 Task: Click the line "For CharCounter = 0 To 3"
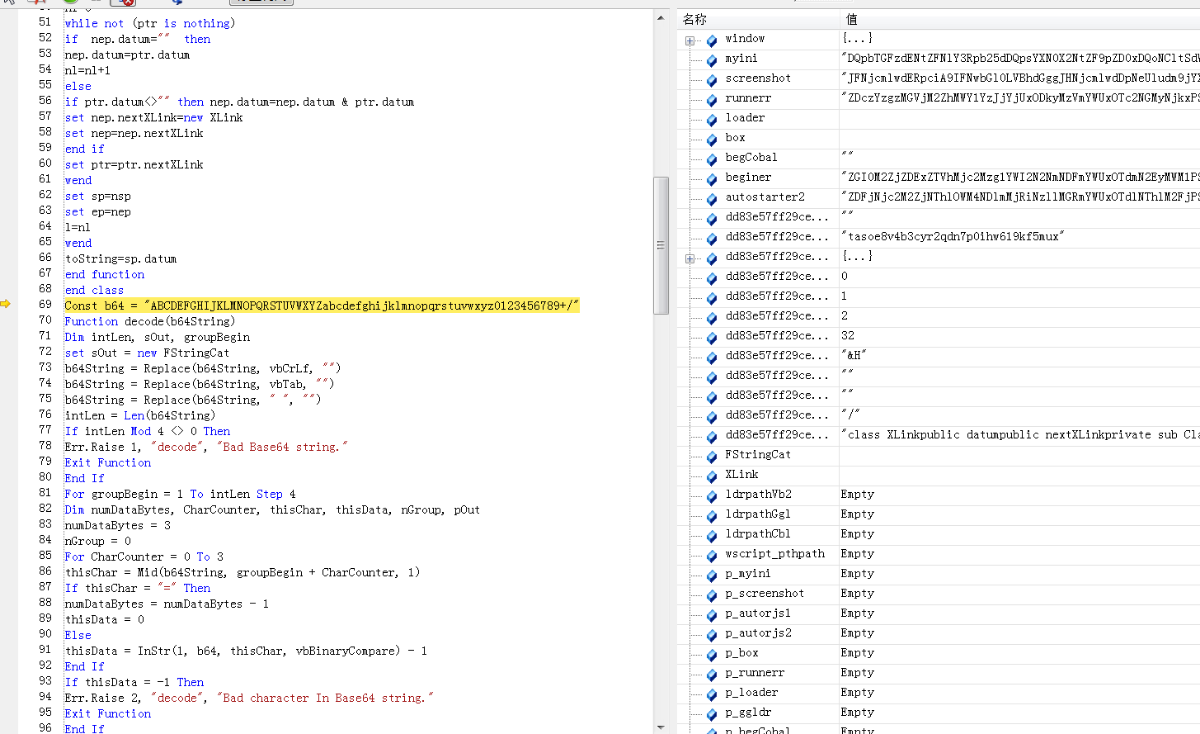point(144,557)
